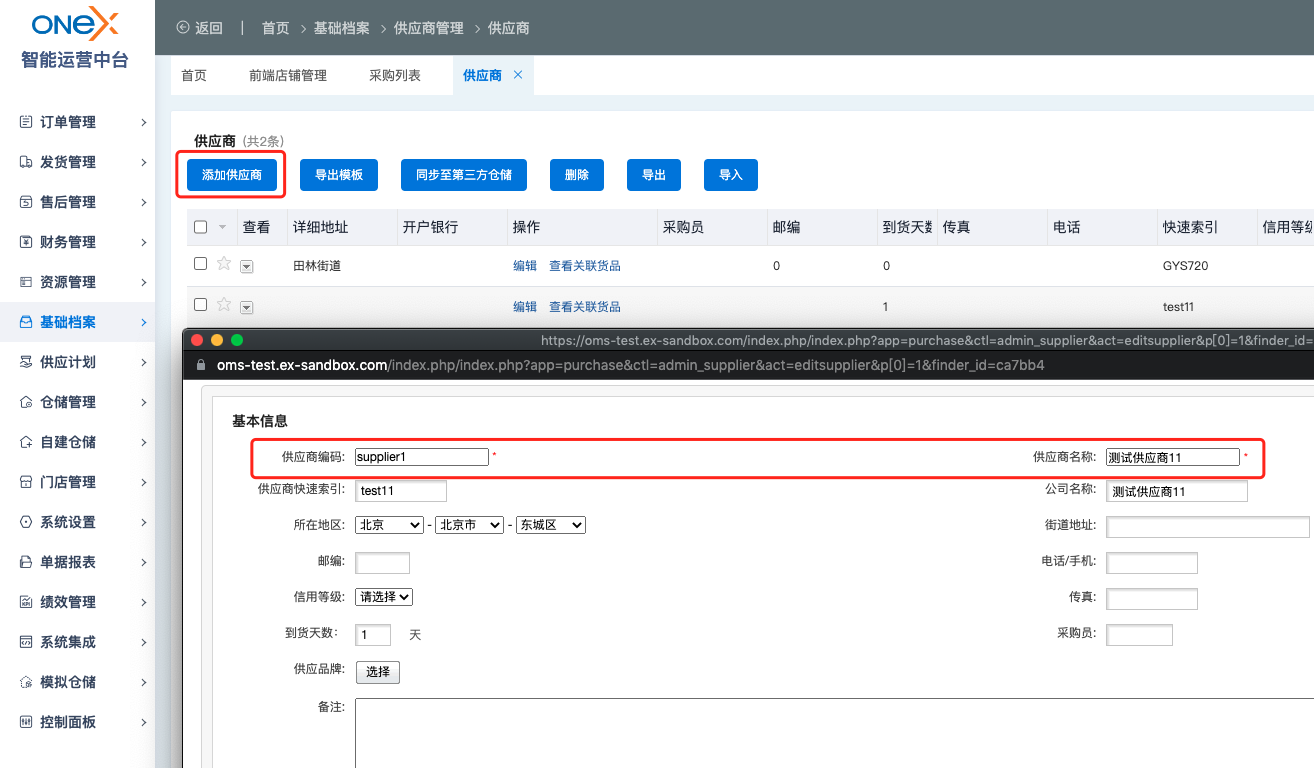
Task: Click the 删除 button
Action: 577,174
